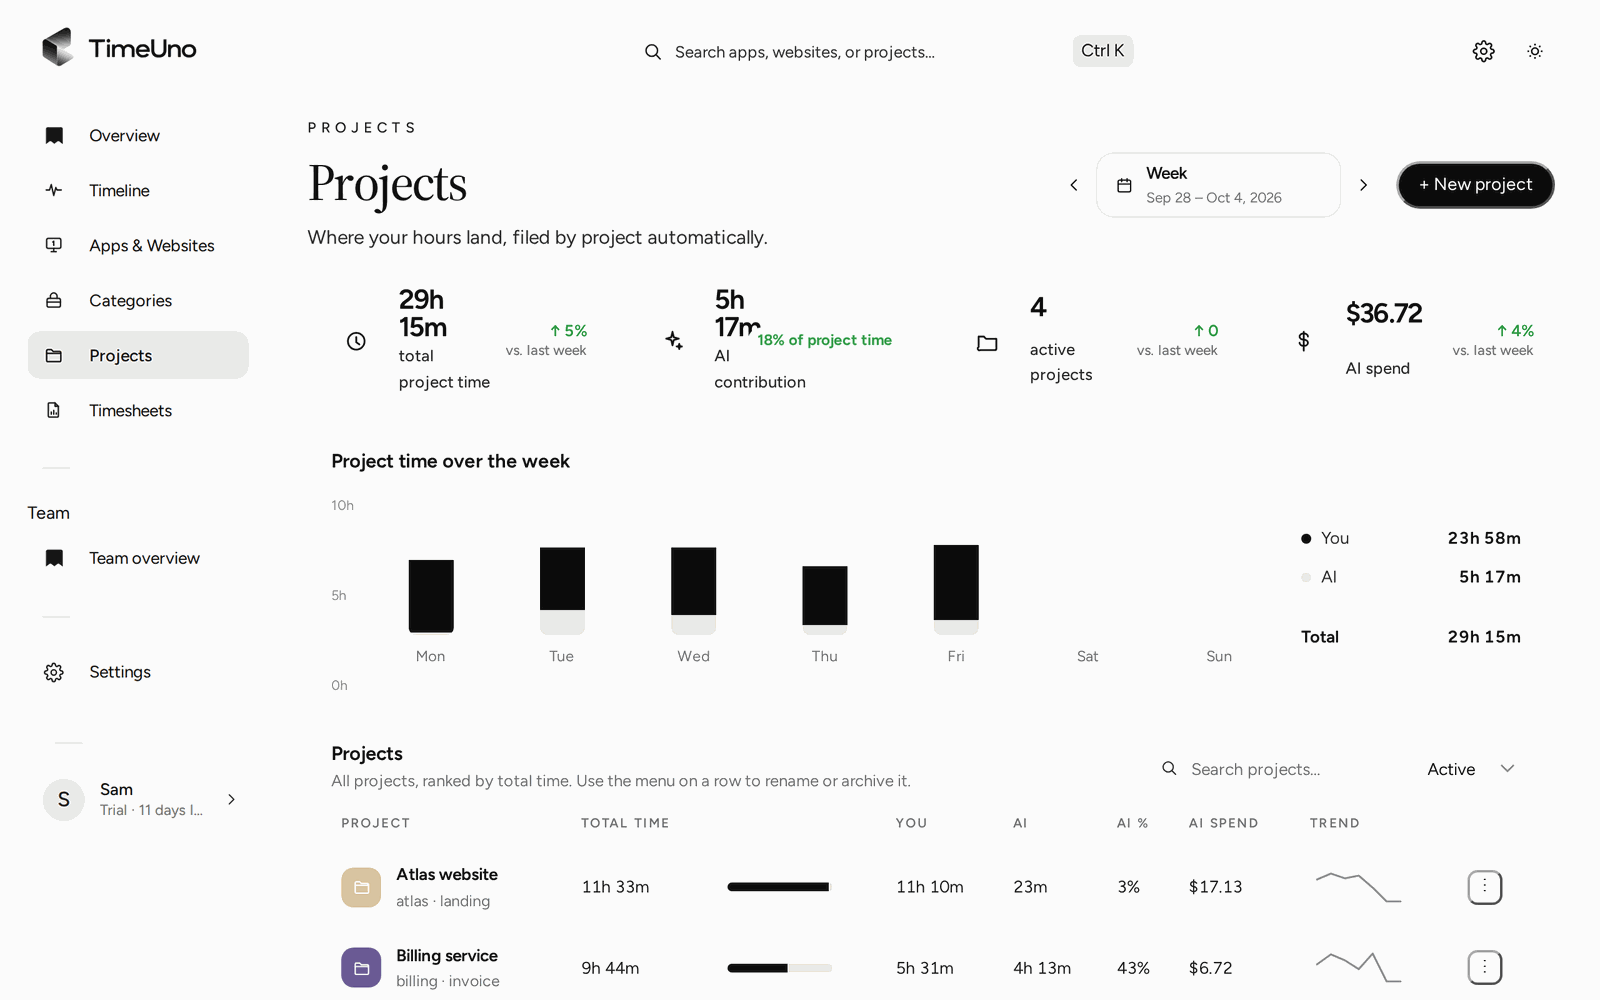Click the + New project button
Viewport: 1600px width, 1000px height.
pyautogui.click(x=1475, y=185)
